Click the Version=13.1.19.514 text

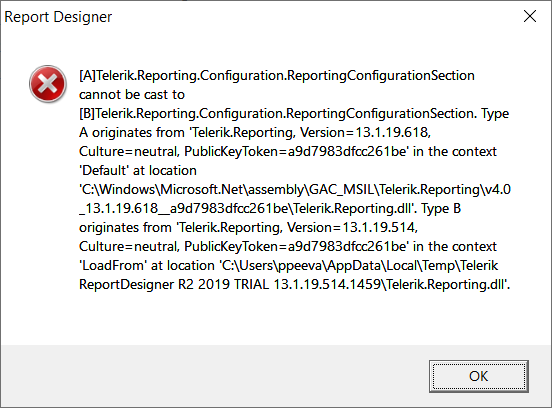(x=352, y=227)
